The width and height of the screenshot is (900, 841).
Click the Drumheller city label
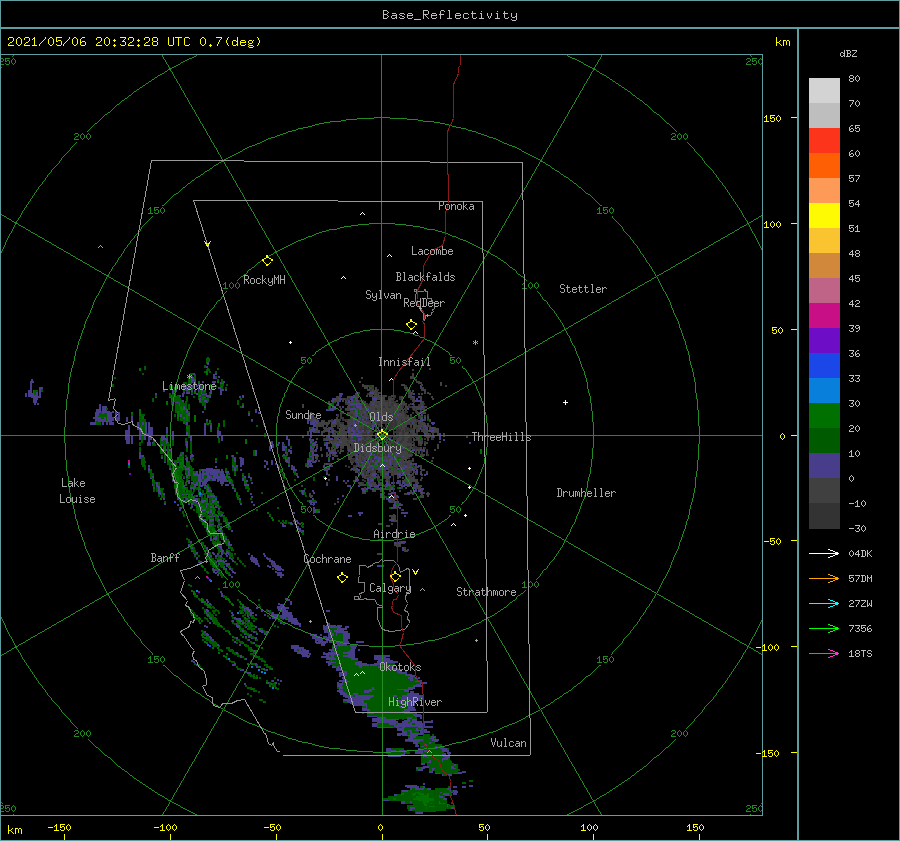586,493
